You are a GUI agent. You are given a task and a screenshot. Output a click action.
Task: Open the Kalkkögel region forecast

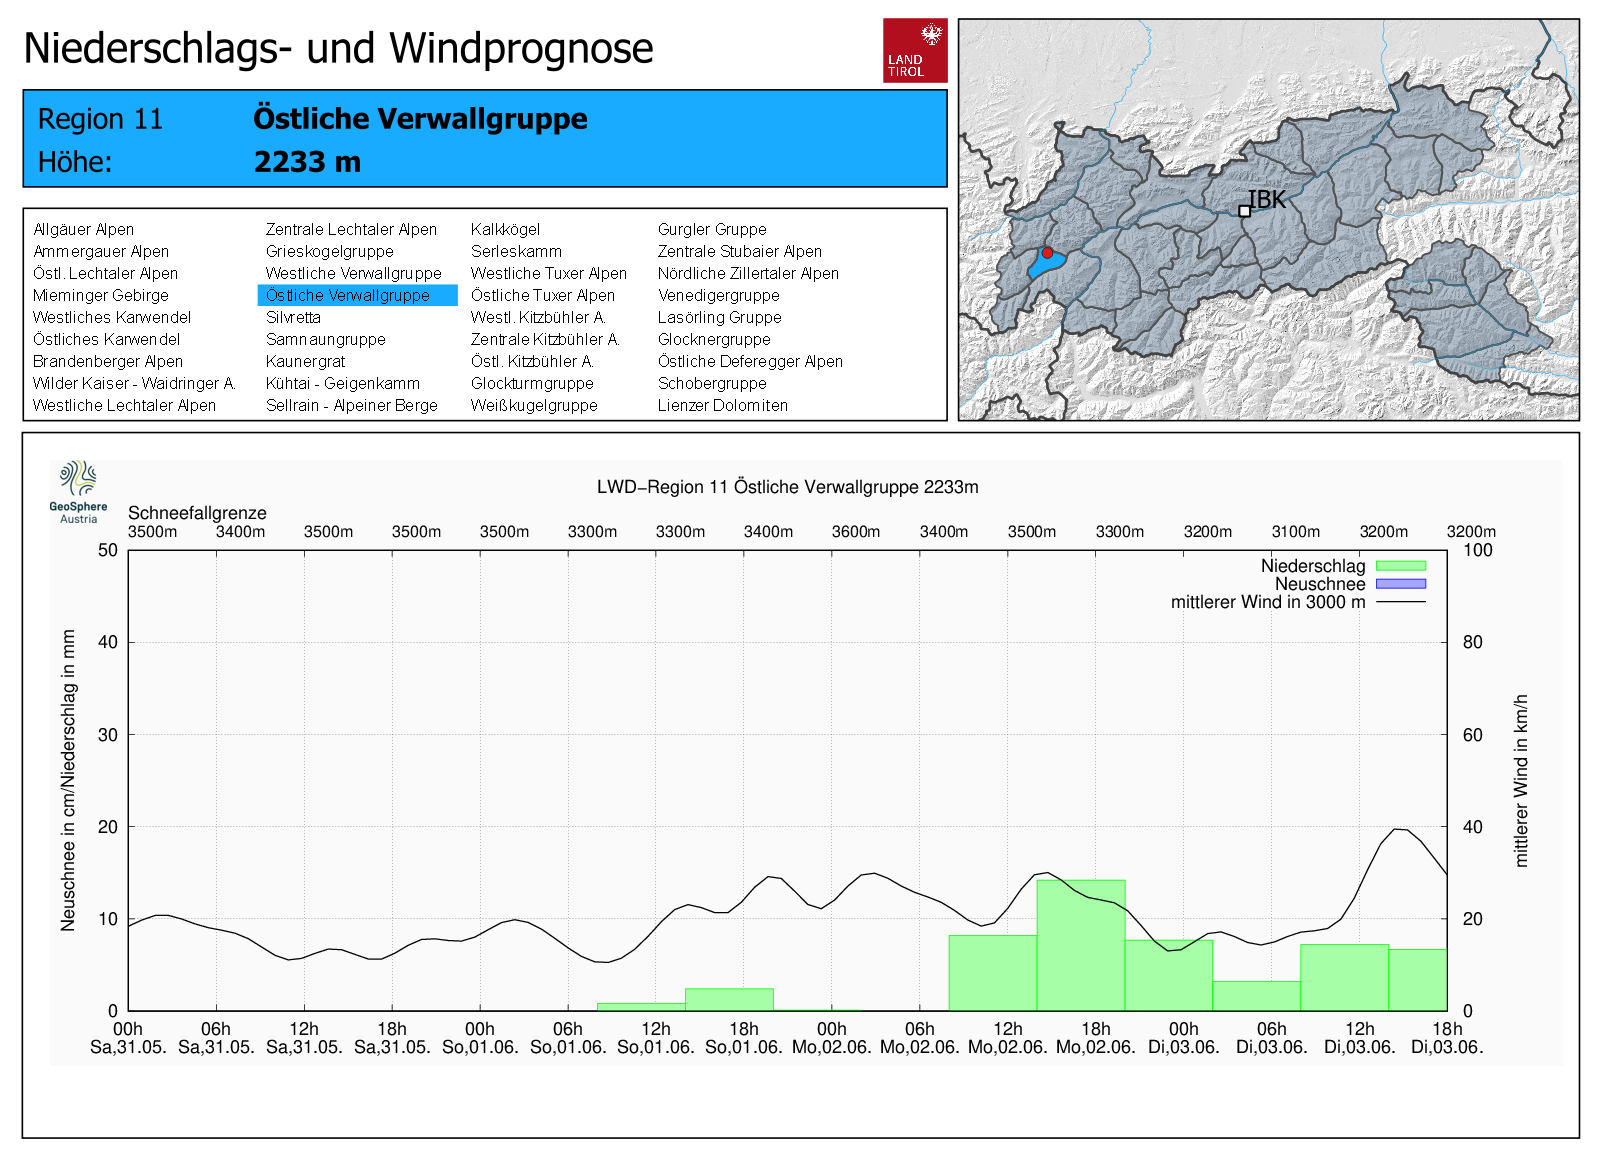coord(505,229)
